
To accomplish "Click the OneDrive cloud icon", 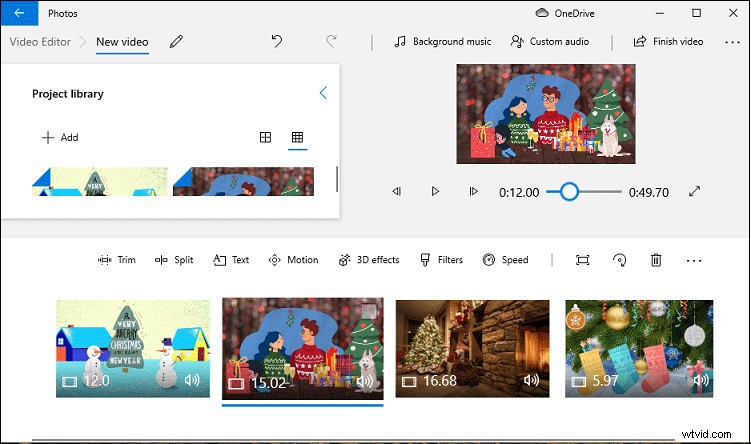I will point(542,13).
